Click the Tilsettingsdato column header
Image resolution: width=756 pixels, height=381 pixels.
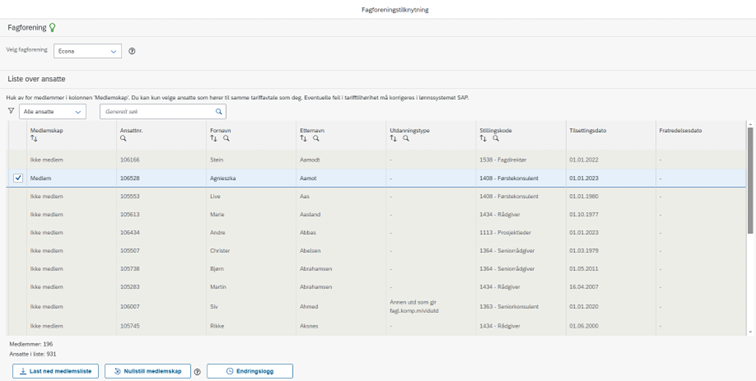[x=588, y=131]
